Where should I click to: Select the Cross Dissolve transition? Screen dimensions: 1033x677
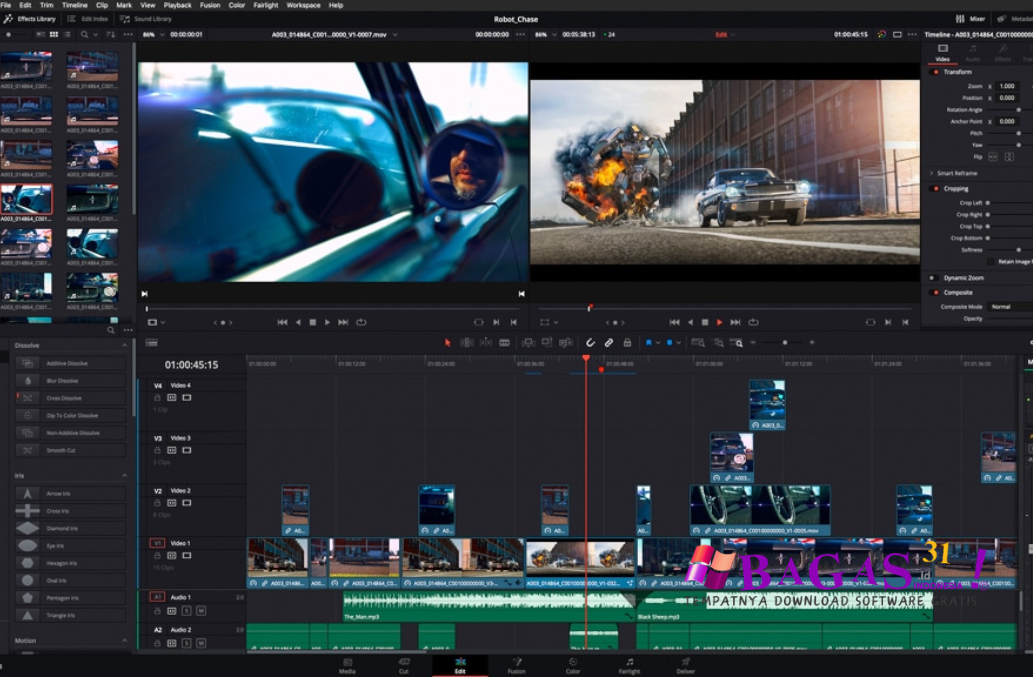click(70, 398)
